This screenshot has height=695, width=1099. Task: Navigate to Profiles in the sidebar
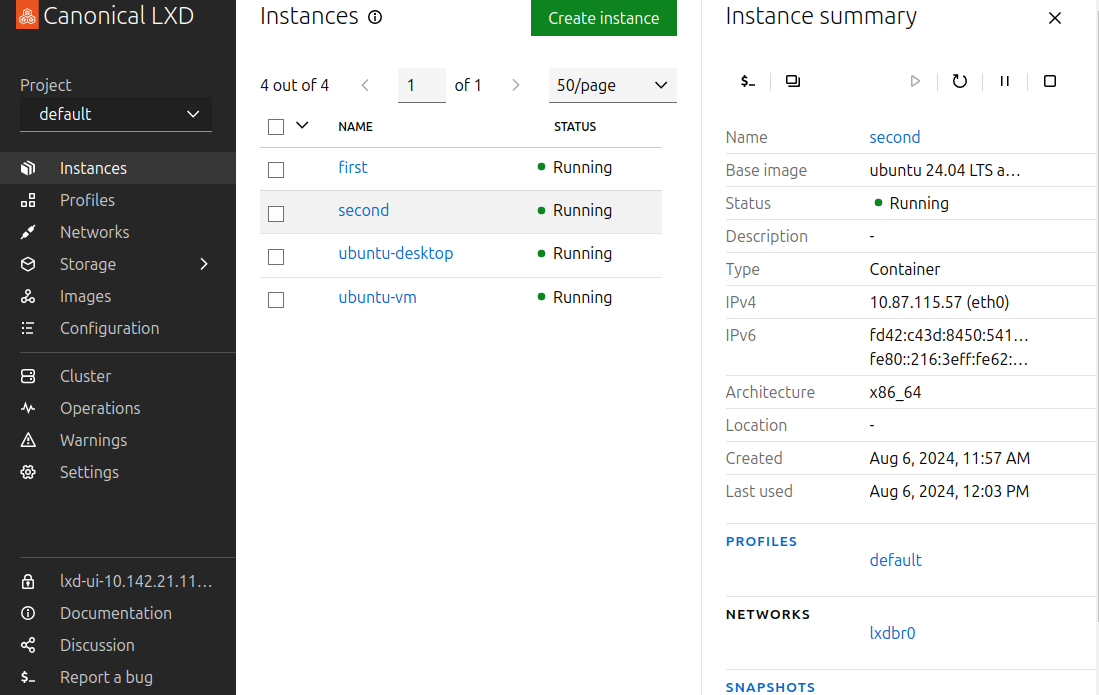click(87, 200)
